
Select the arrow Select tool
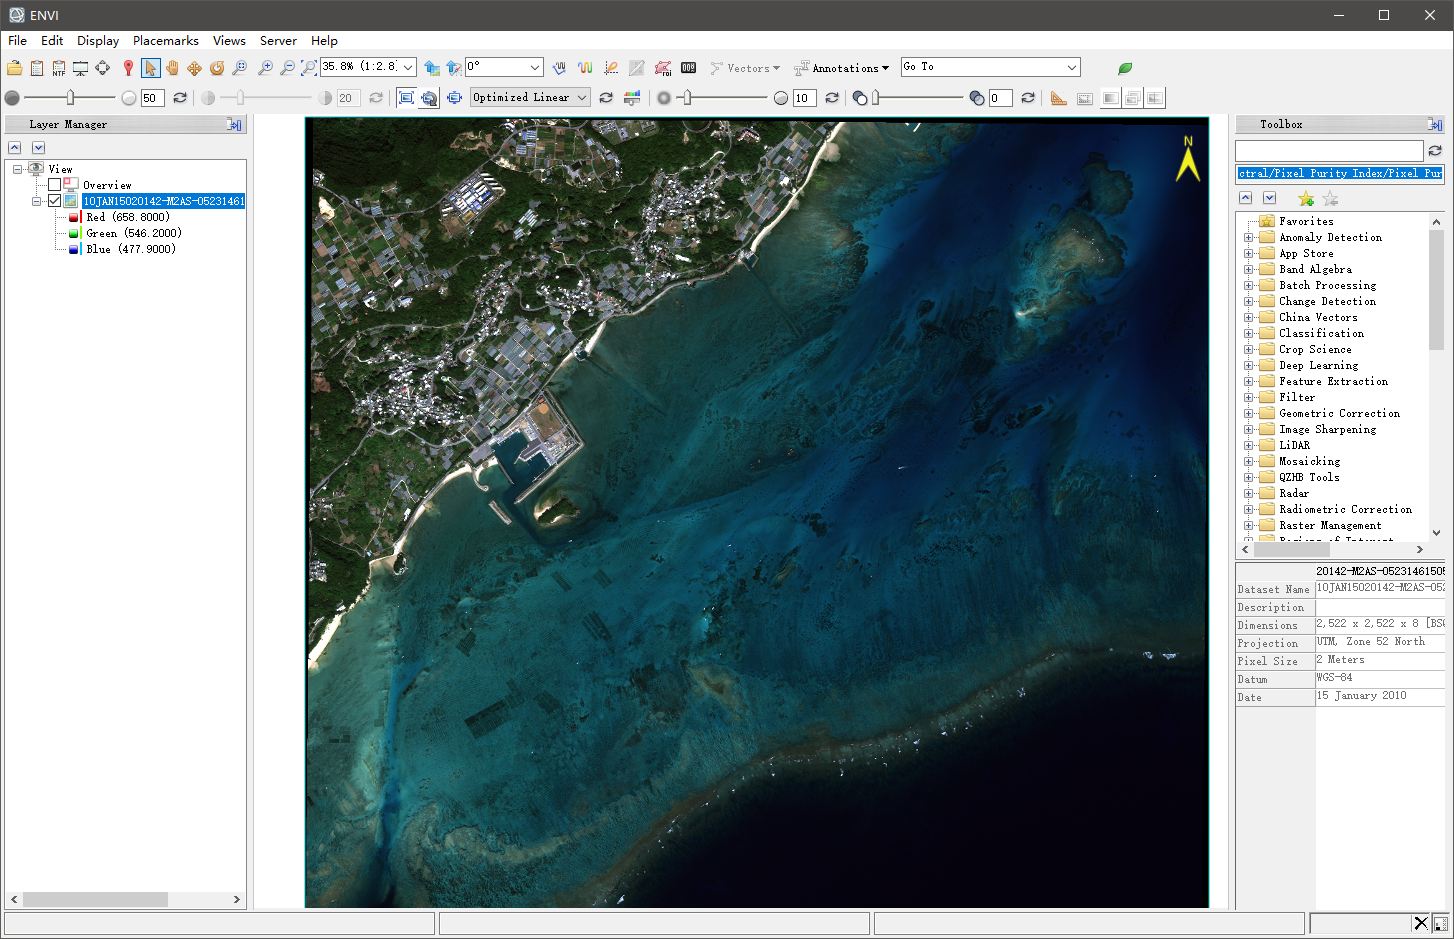pyautogui.click(x=150, y=68)
